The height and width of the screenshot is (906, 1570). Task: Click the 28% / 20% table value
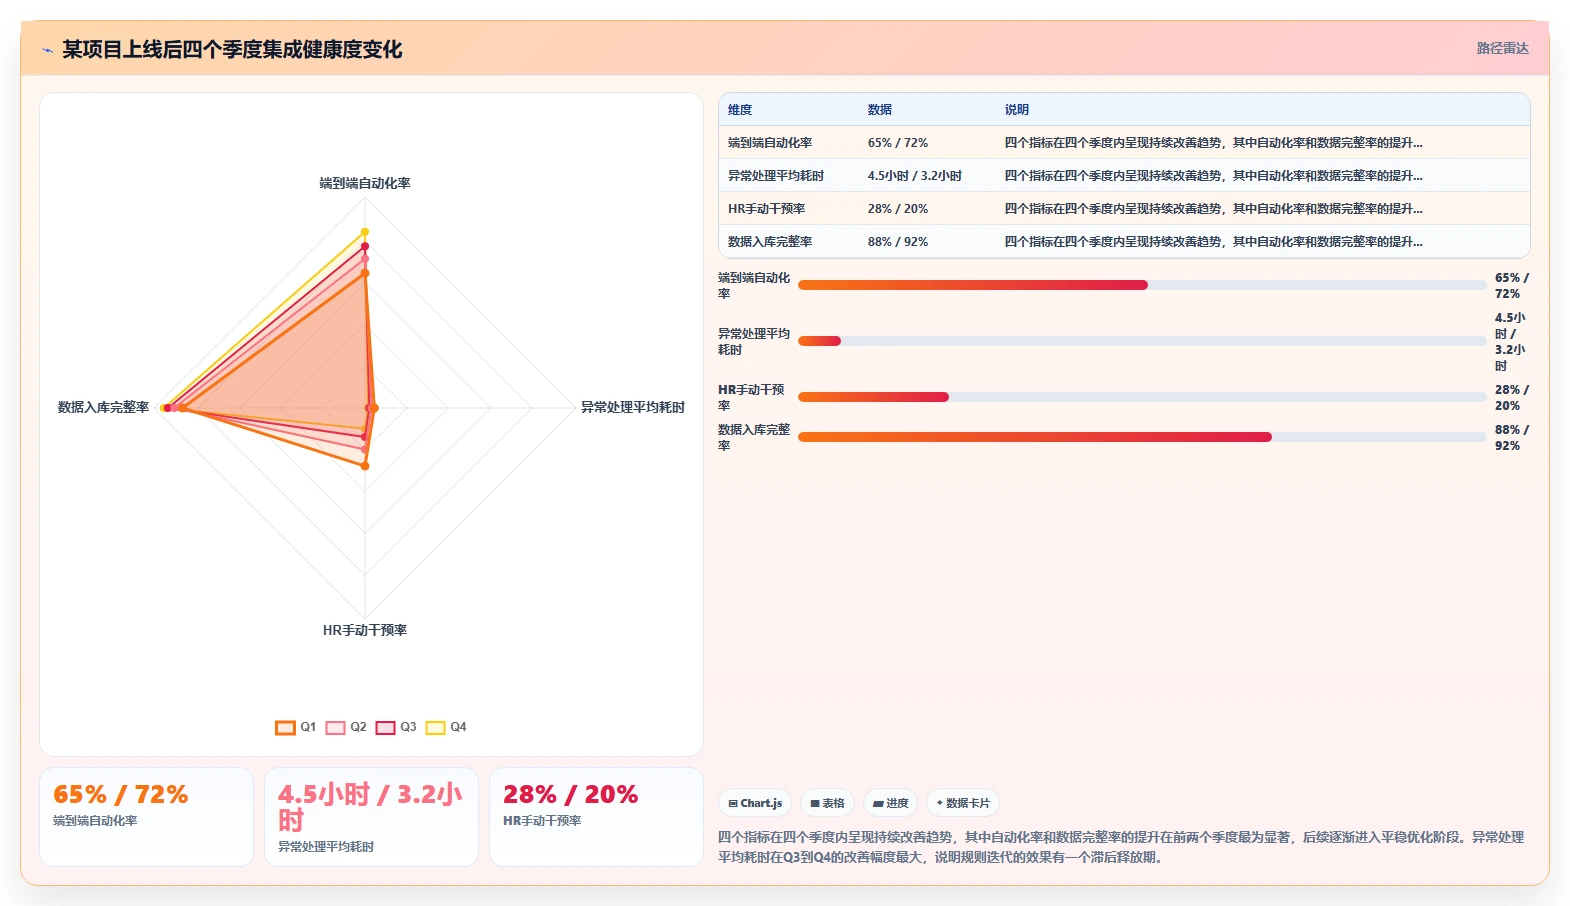pos(898,209)
